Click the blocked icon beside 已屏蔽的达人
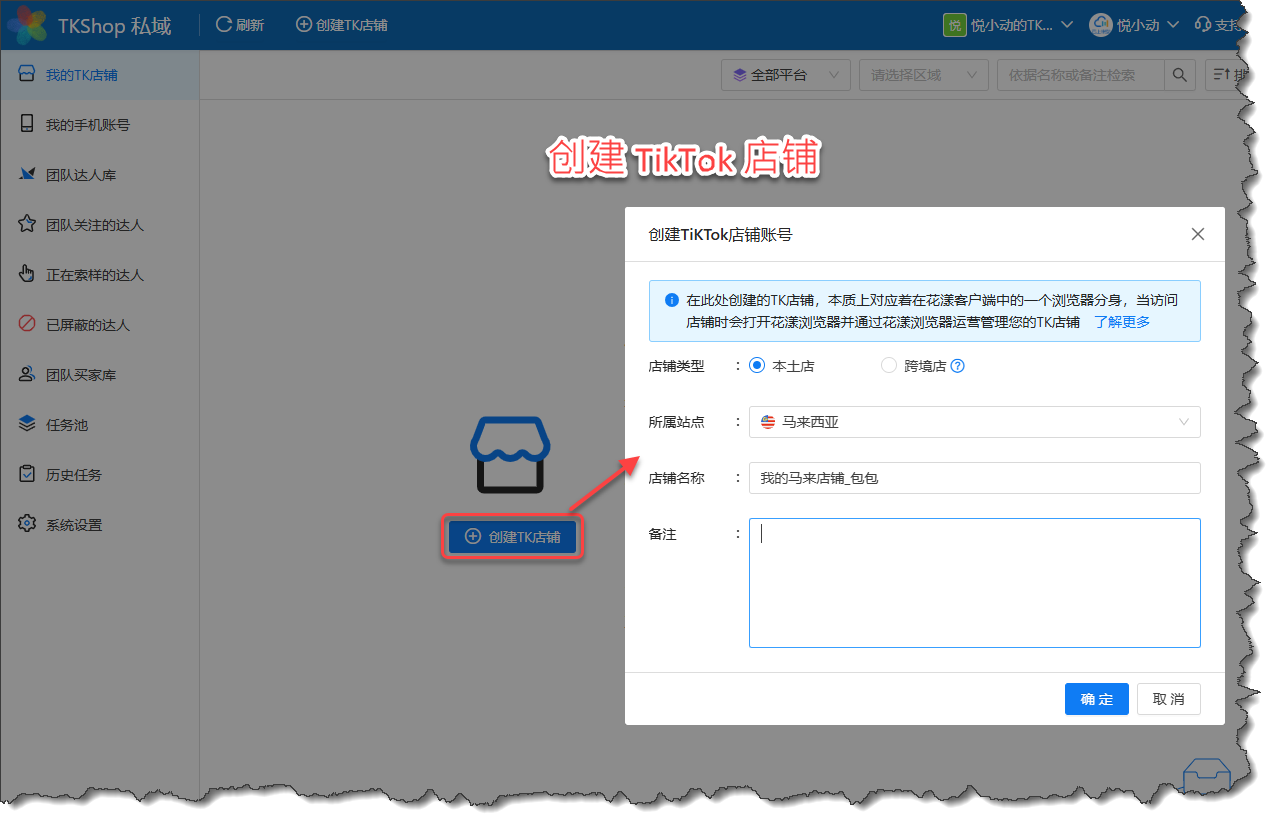 [27, 324]
